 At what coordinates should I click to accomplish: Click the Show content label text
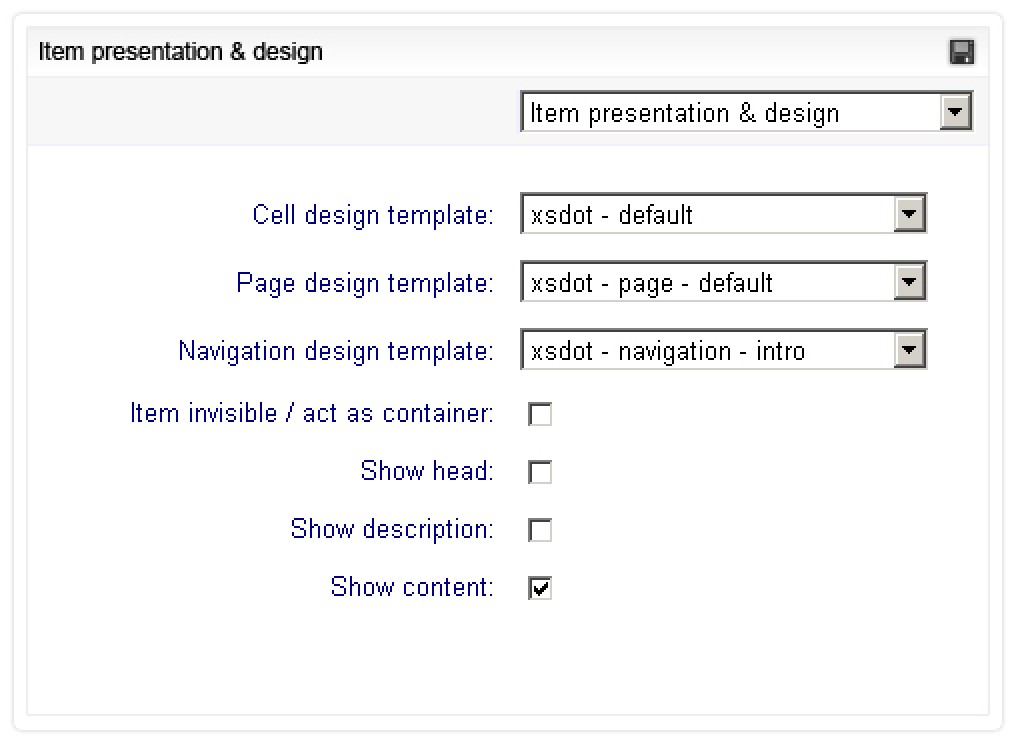coord(412,587)
